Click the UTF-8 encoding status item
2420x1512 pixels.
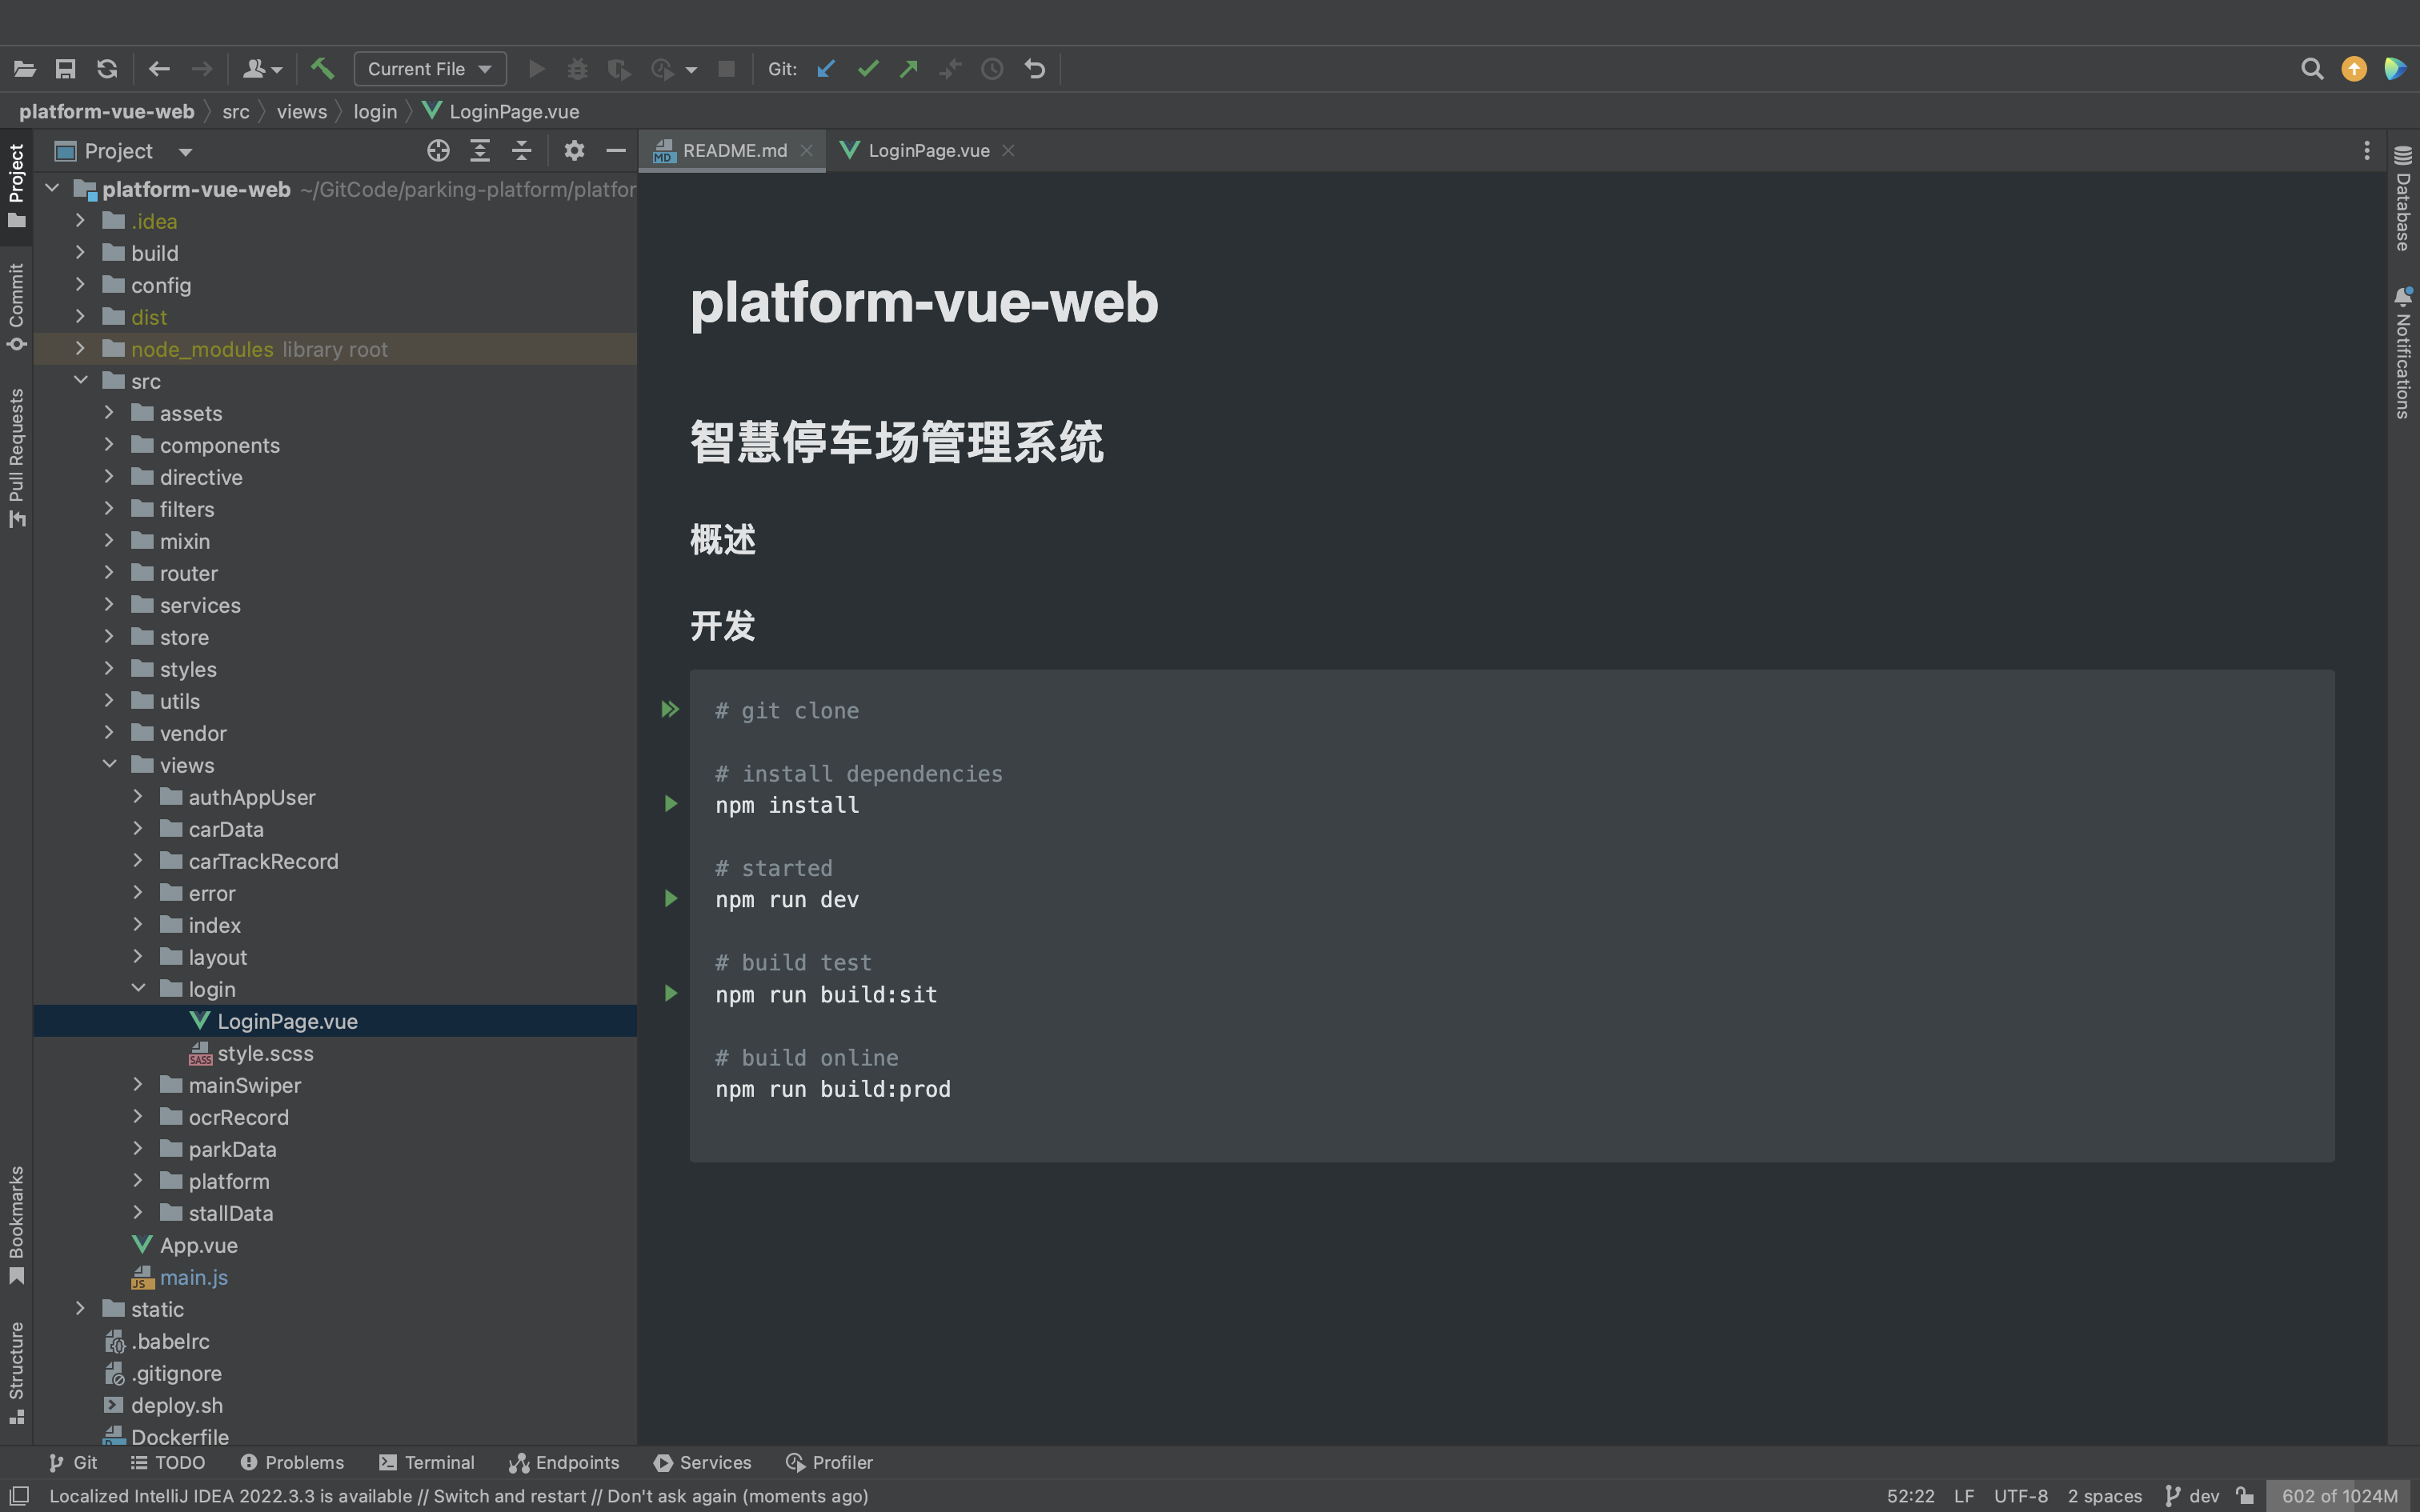coord(2020,1496)
